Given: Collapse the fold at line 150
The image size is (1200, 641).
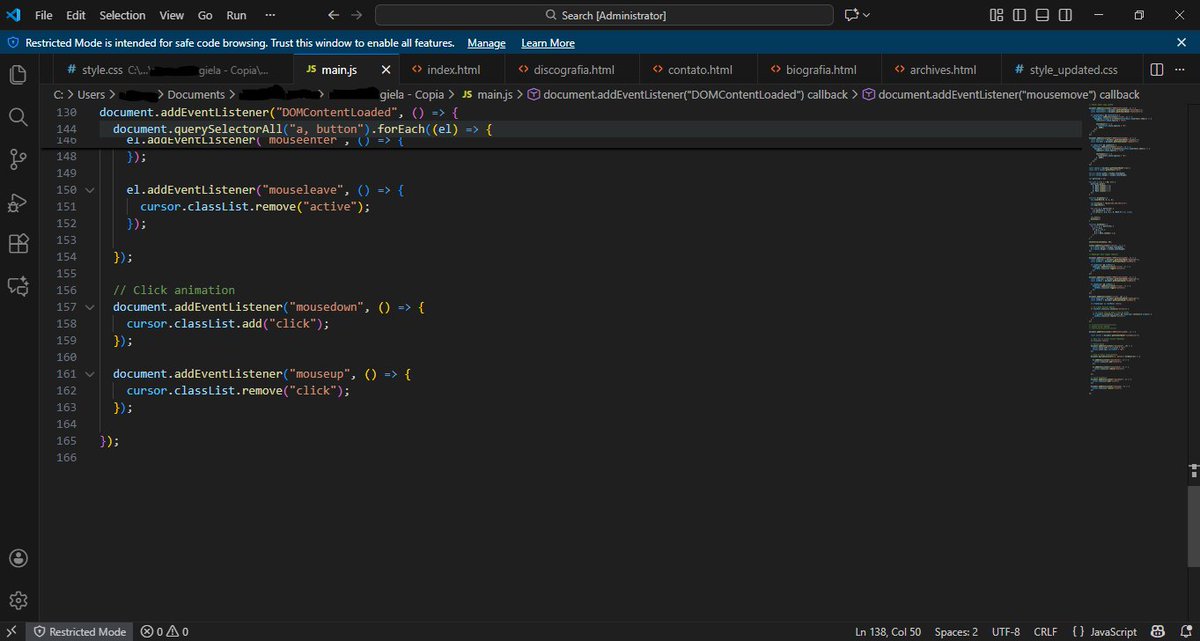Looking at the screenshot, I should pos(90,190).
